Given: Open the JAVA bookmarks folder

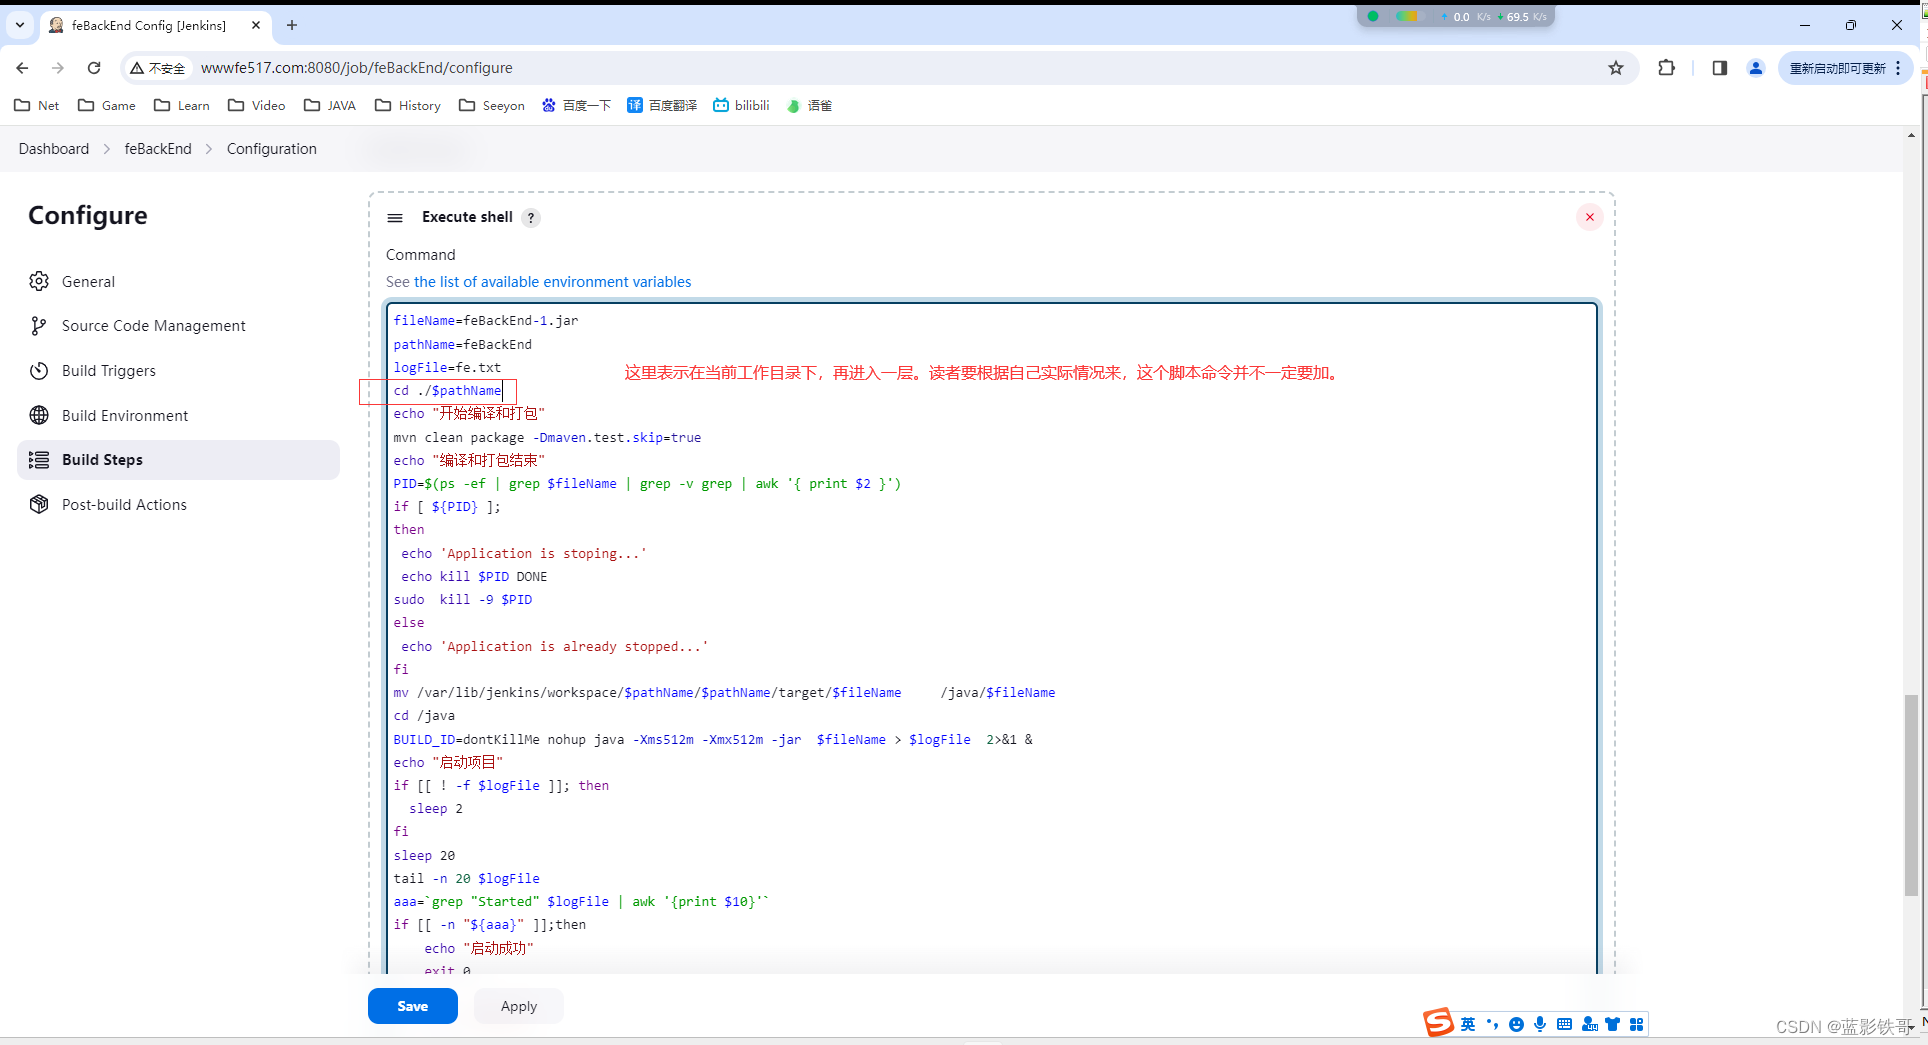Looking at the screenshot, I should (330, 105).
